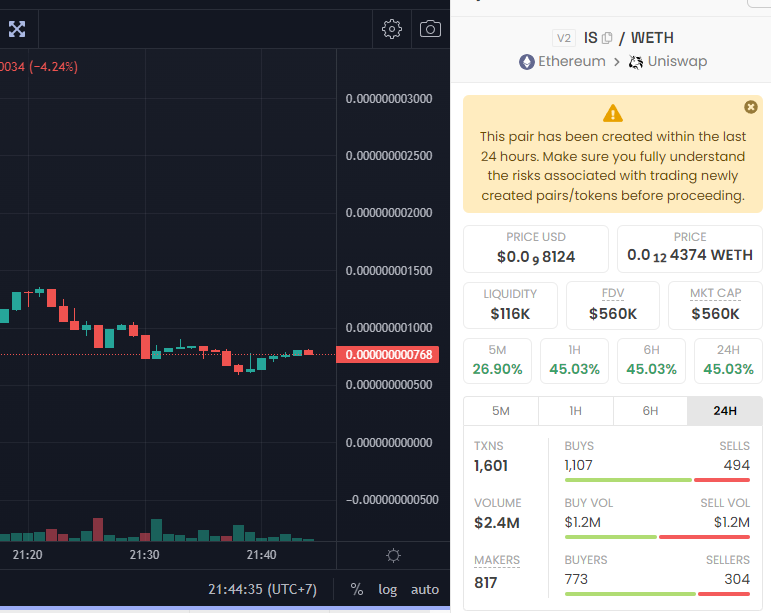The height and width of the screenshot is (613, 771).
Task: Click the 21:30 time axis label
Action: click(x=145, y=555)
